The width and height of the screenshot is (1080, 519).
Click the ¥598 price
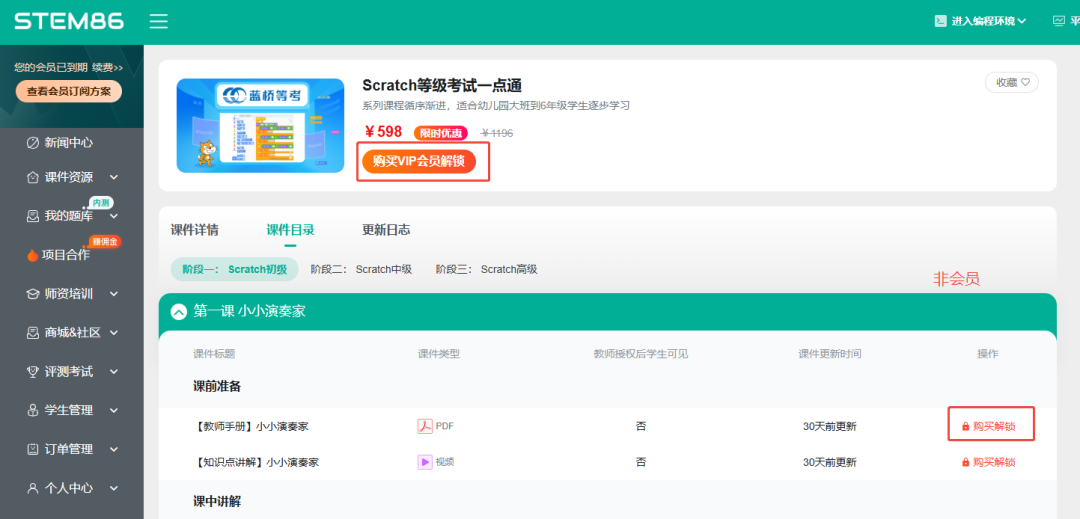click(x=383, y=132)
